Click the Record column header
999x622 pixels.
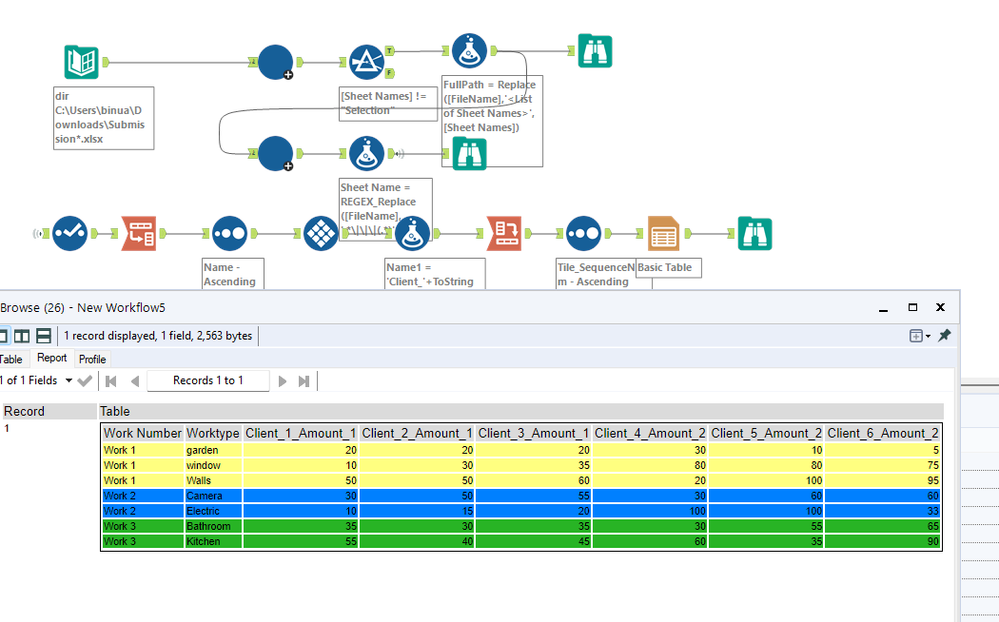[48, 411]
